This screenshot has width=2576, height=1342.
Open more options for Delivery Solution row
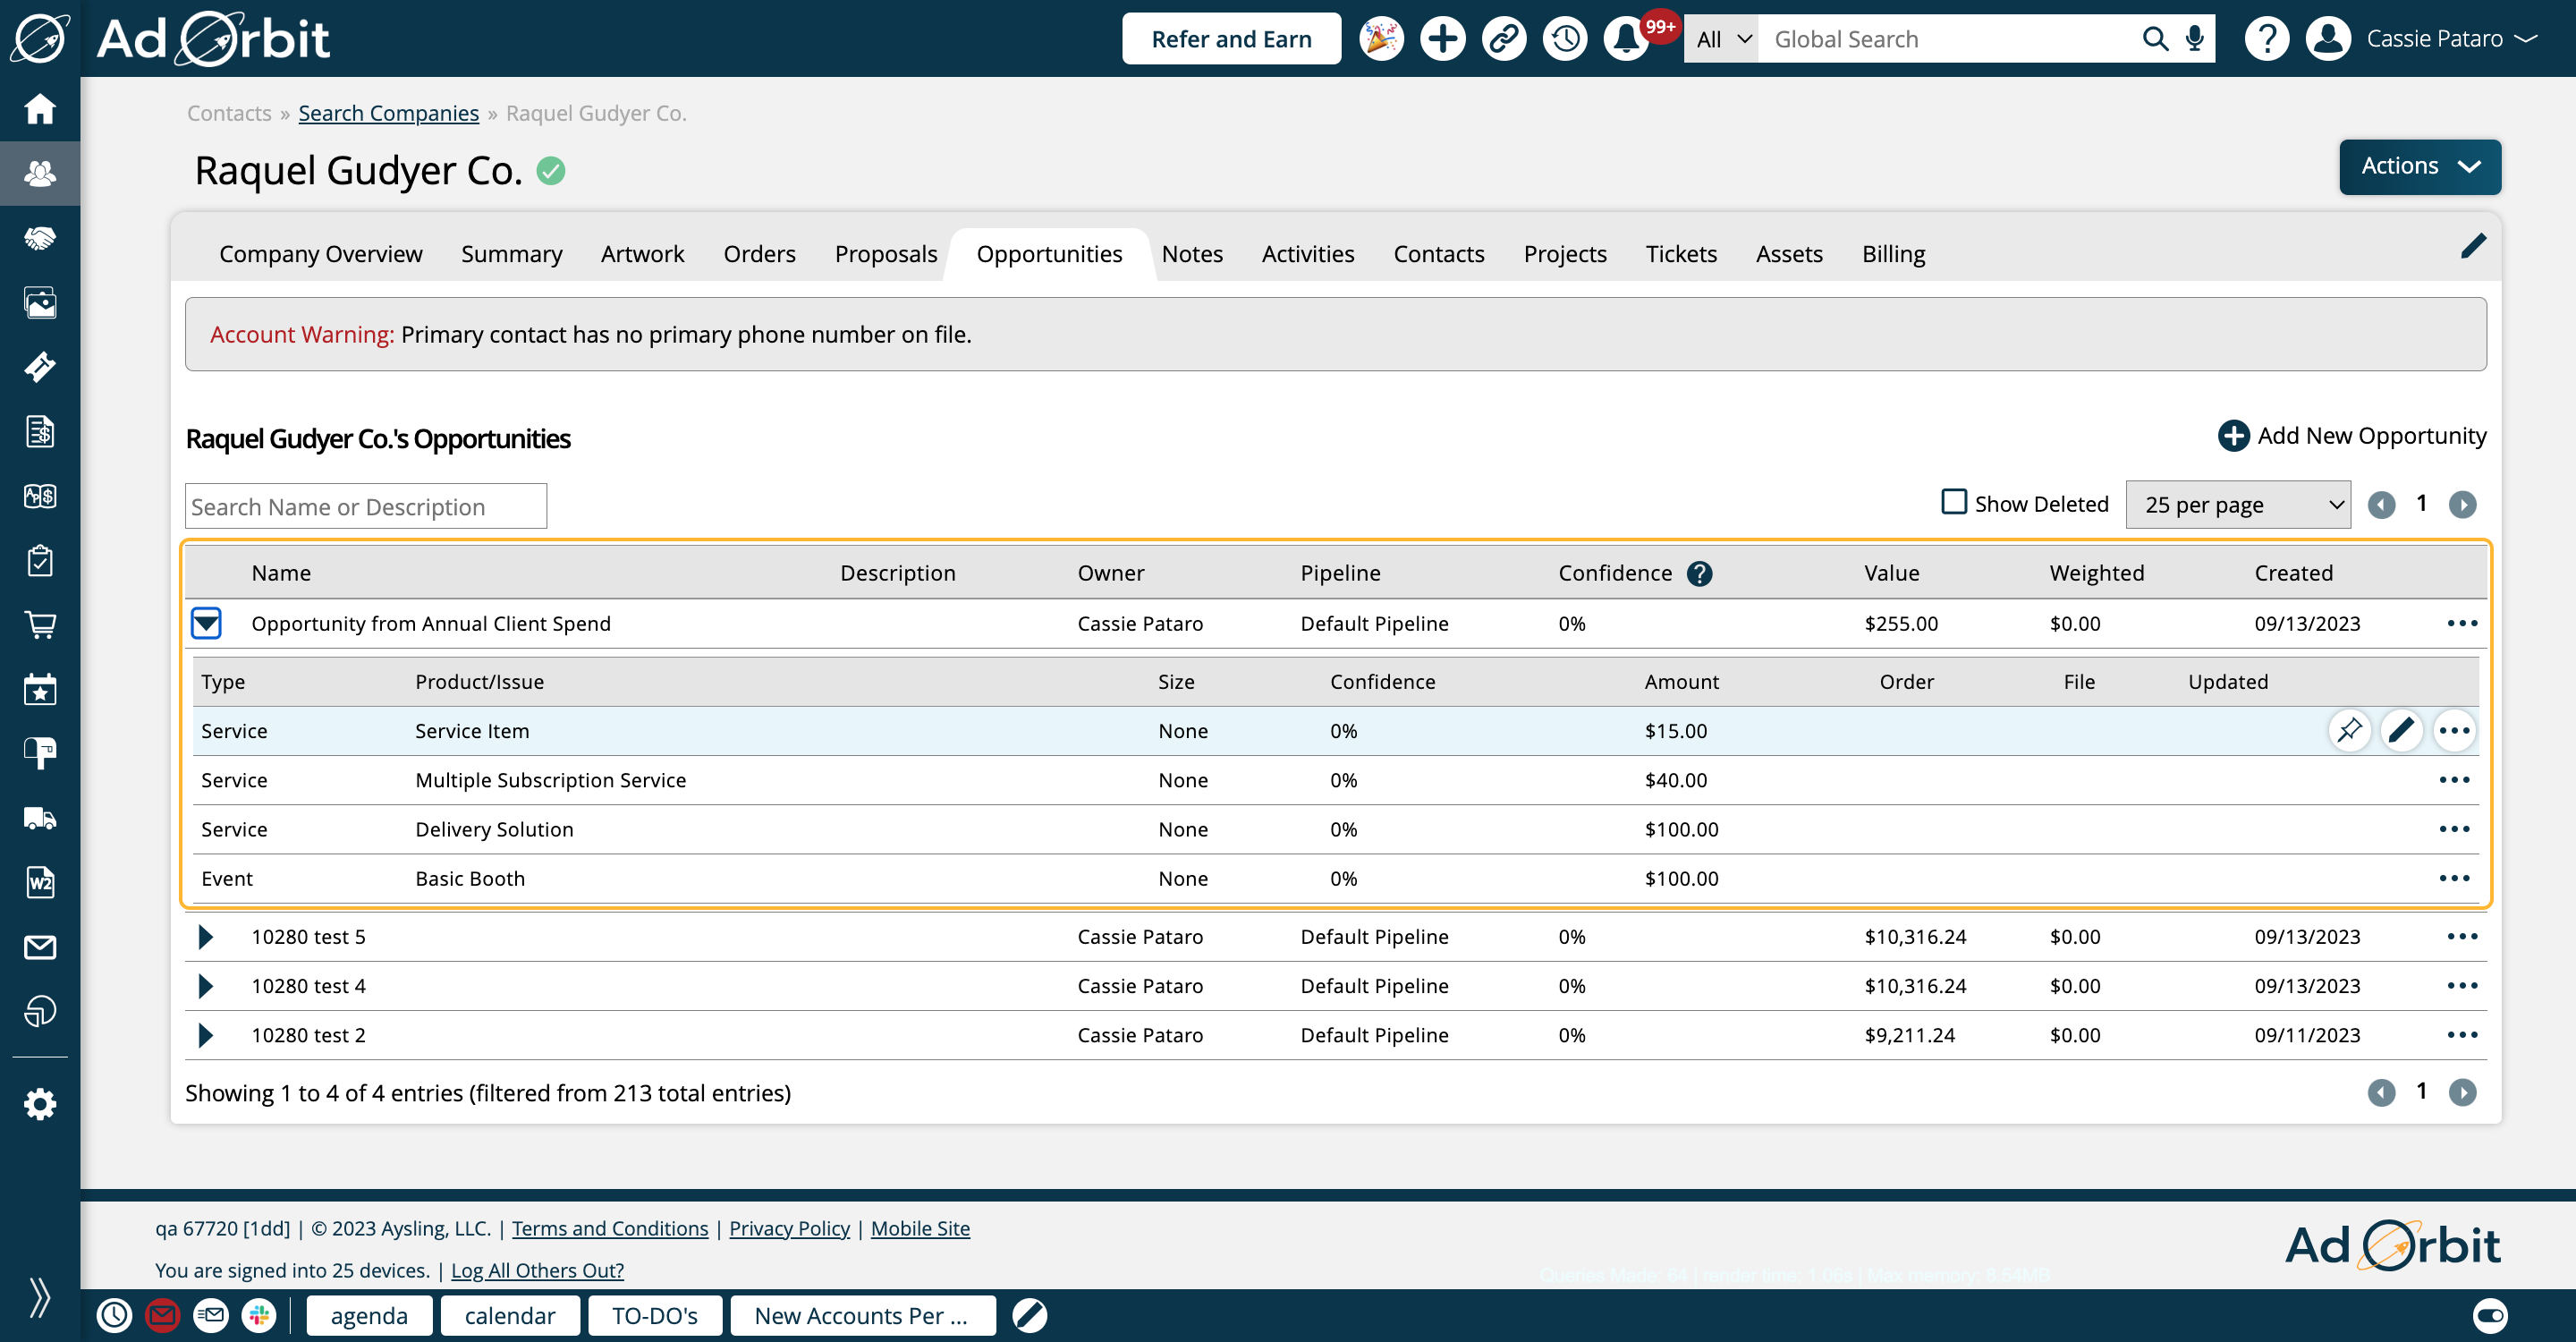pos(2454,829)
